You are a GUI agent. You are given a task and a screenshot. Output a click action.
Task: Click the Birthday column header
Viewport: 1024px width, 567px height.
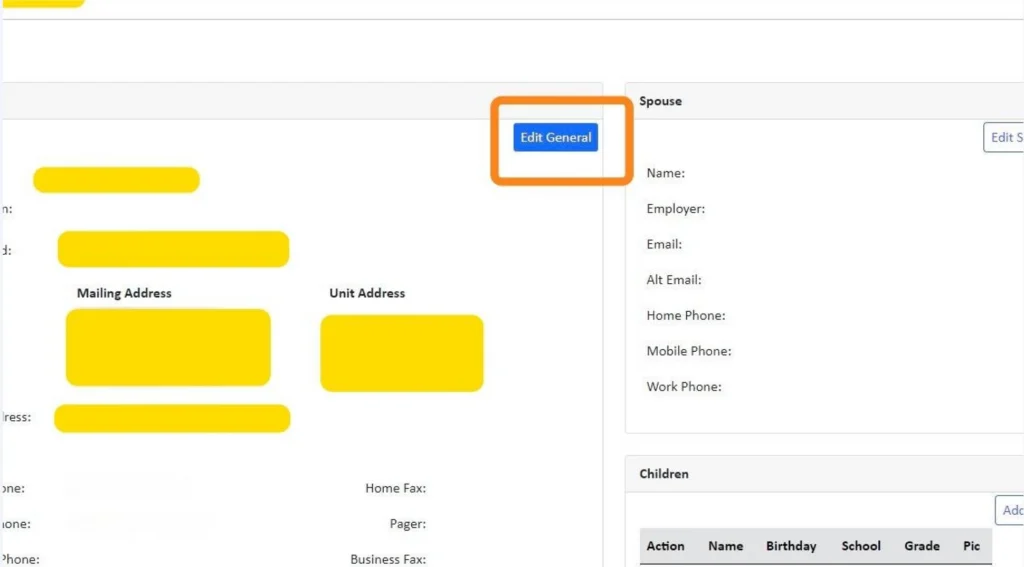(791, 546)
